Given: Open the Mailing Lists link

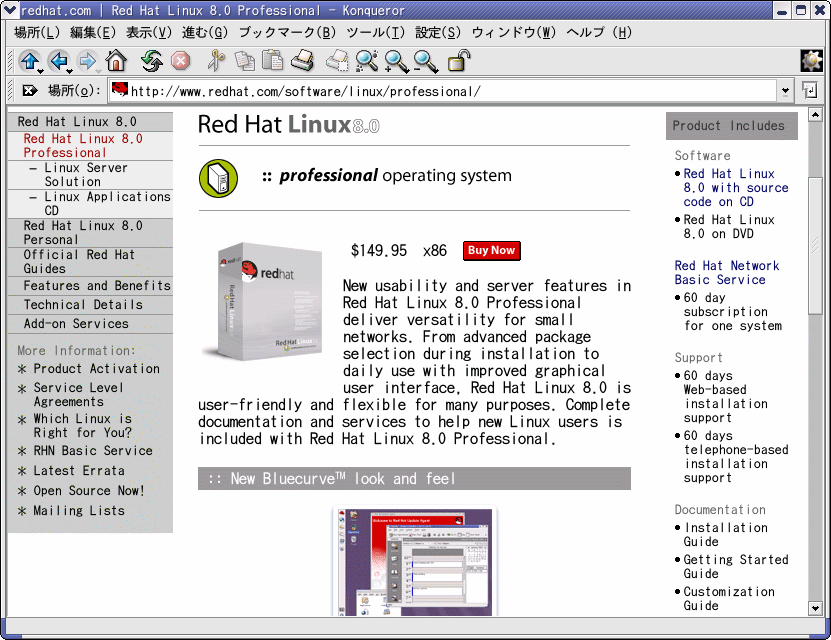Looking at the screenshot, I should point(79,511).
